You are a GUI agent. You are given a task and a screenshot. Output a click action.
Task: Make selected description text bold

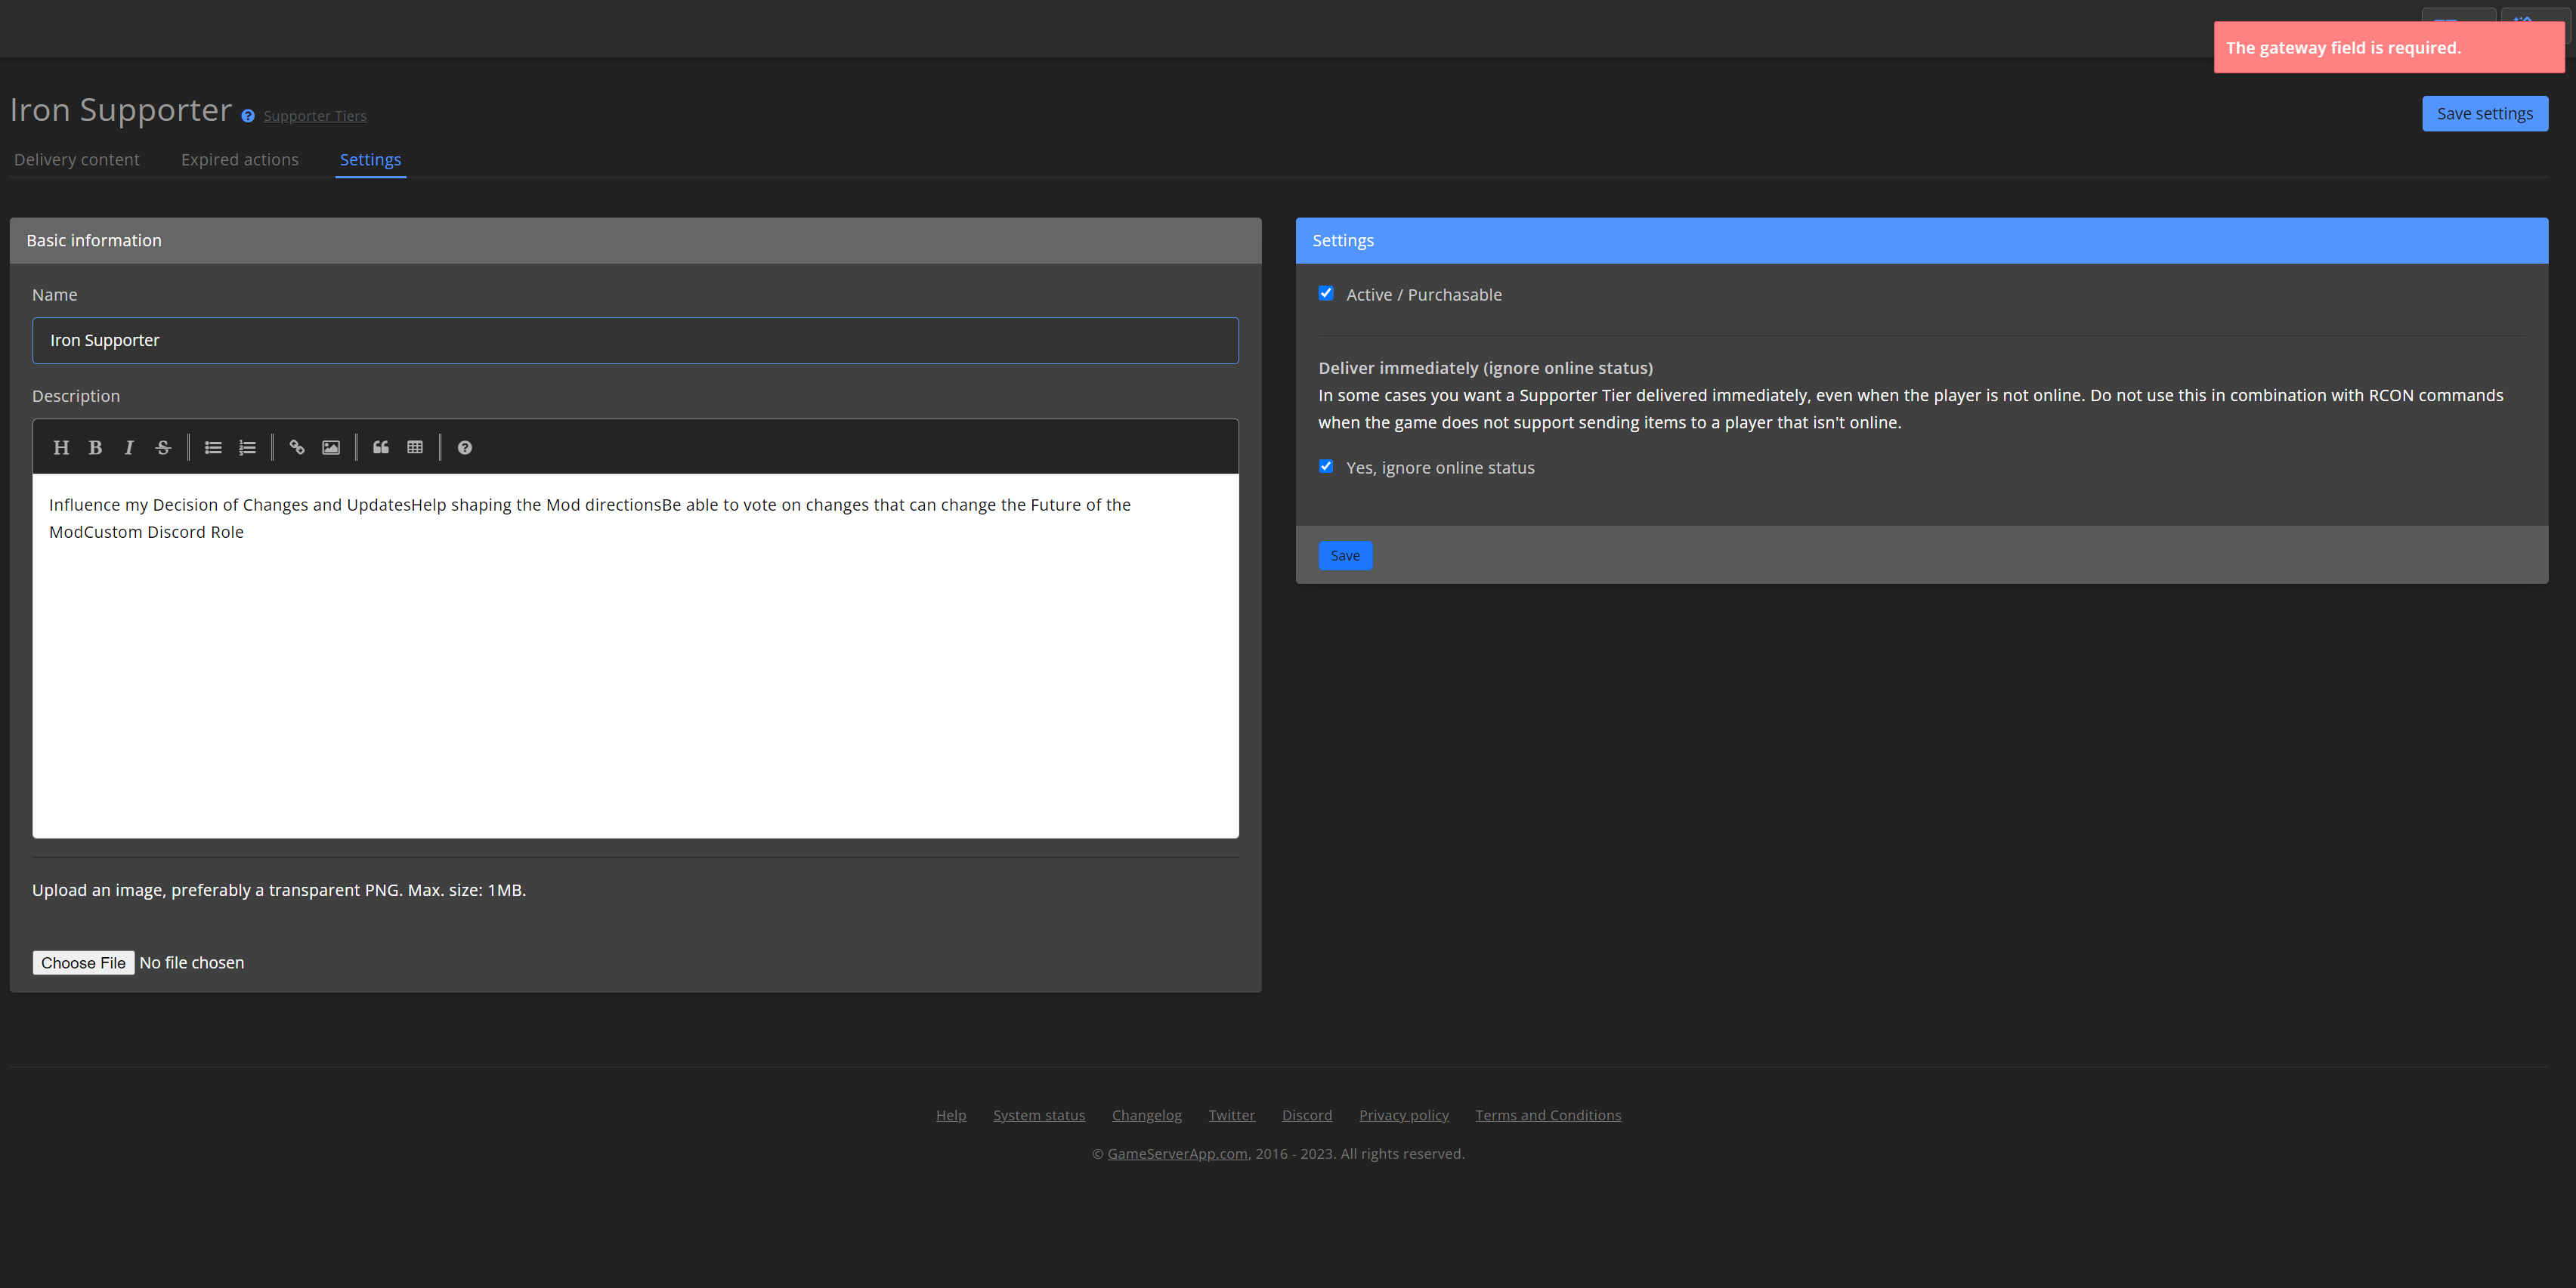[95, 447]
